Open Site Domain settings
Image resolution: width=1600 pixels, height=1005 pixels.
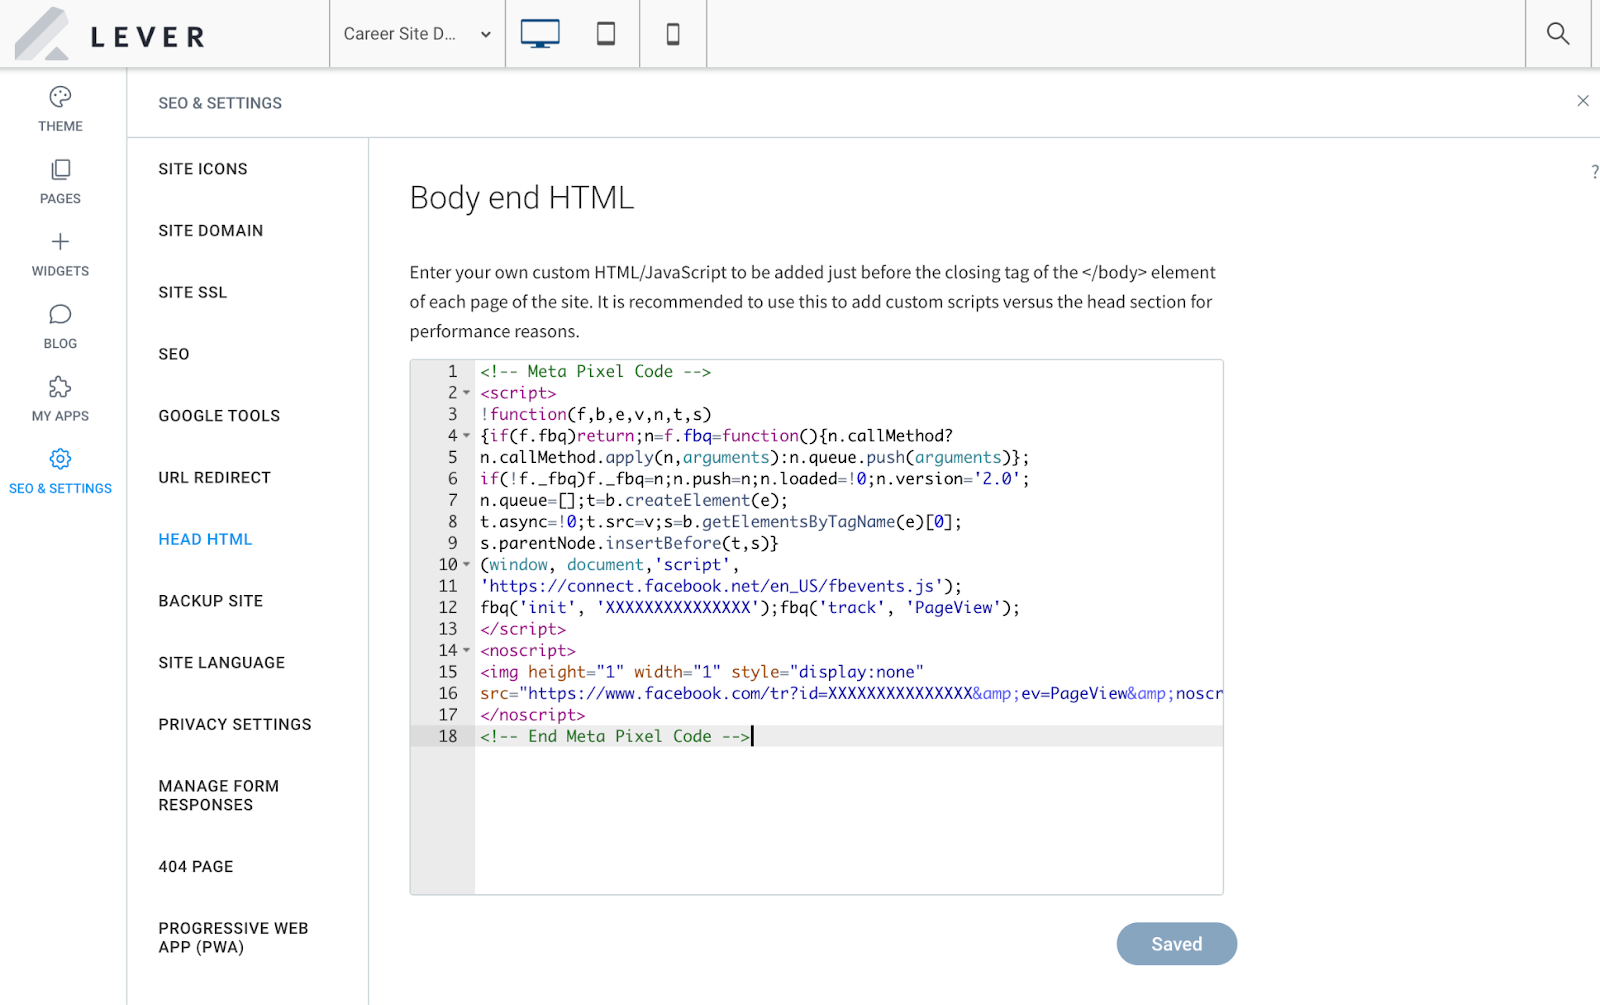211,231
